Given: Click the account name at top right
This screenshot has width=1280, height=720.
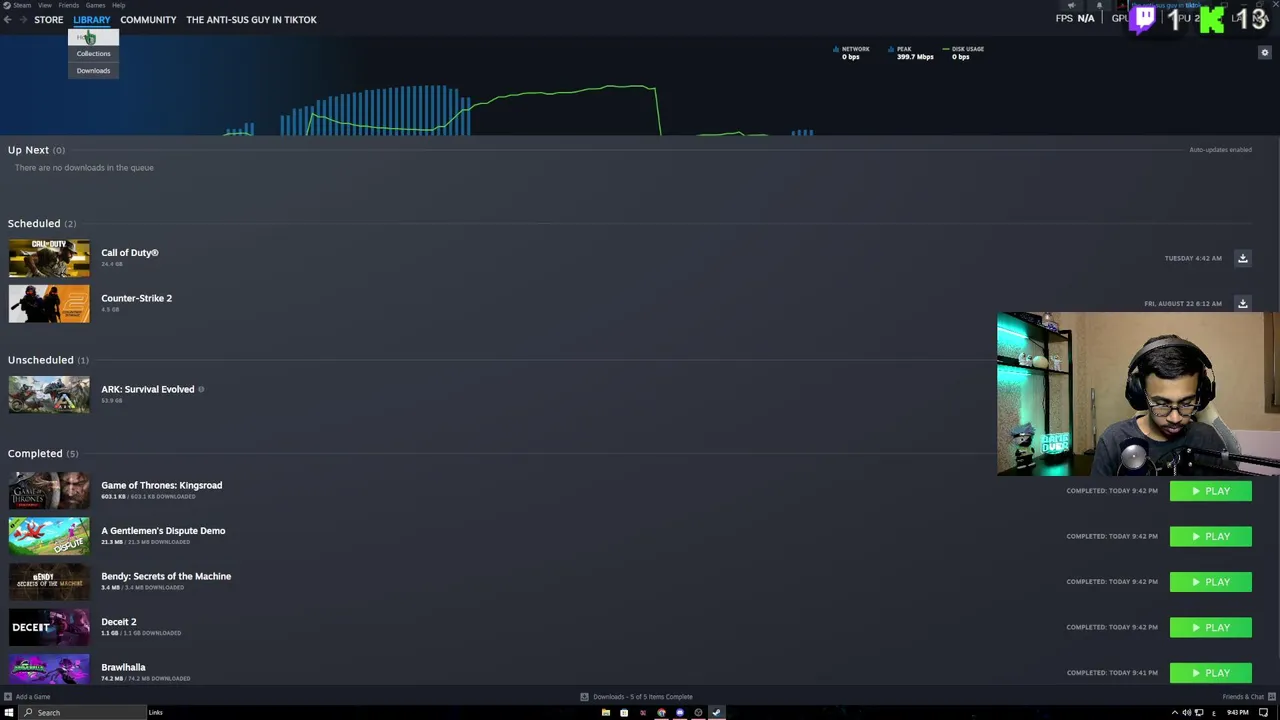Looking at the screenshot, I should (x=1165, y=5).
